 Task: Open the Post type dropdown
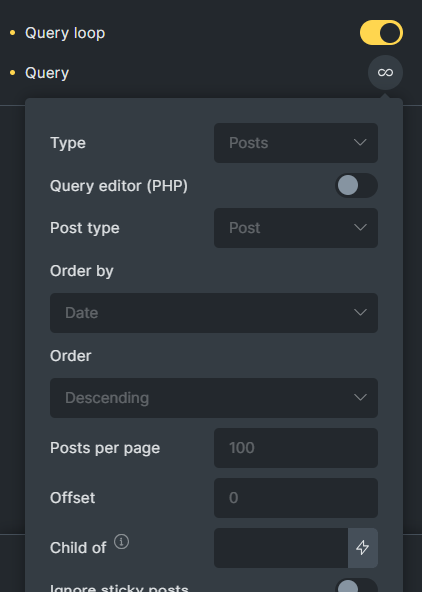coord(296,228)
